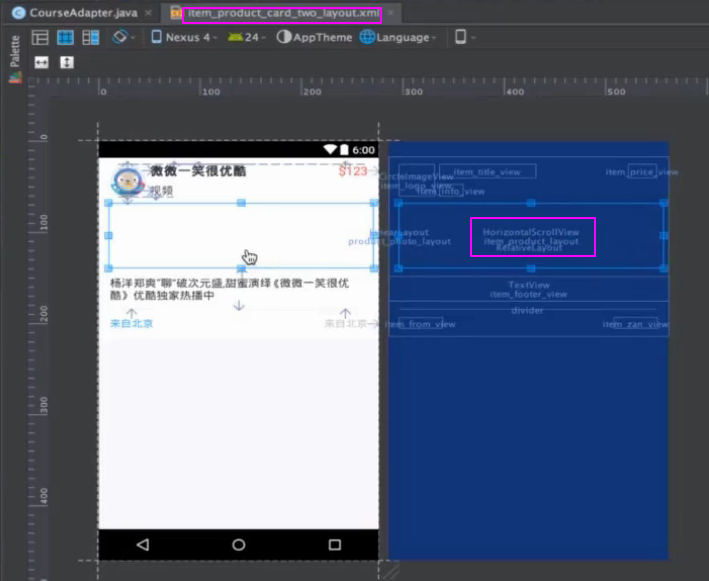Expand the Language selector dropdown
709x581 pixels.
click(x=399, y=37)
